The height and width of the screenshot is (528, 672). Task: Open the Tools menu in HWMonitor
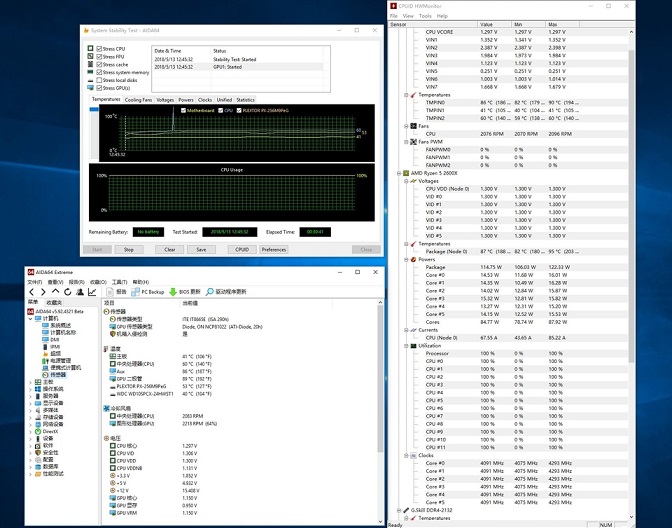[x=425, y=16]
